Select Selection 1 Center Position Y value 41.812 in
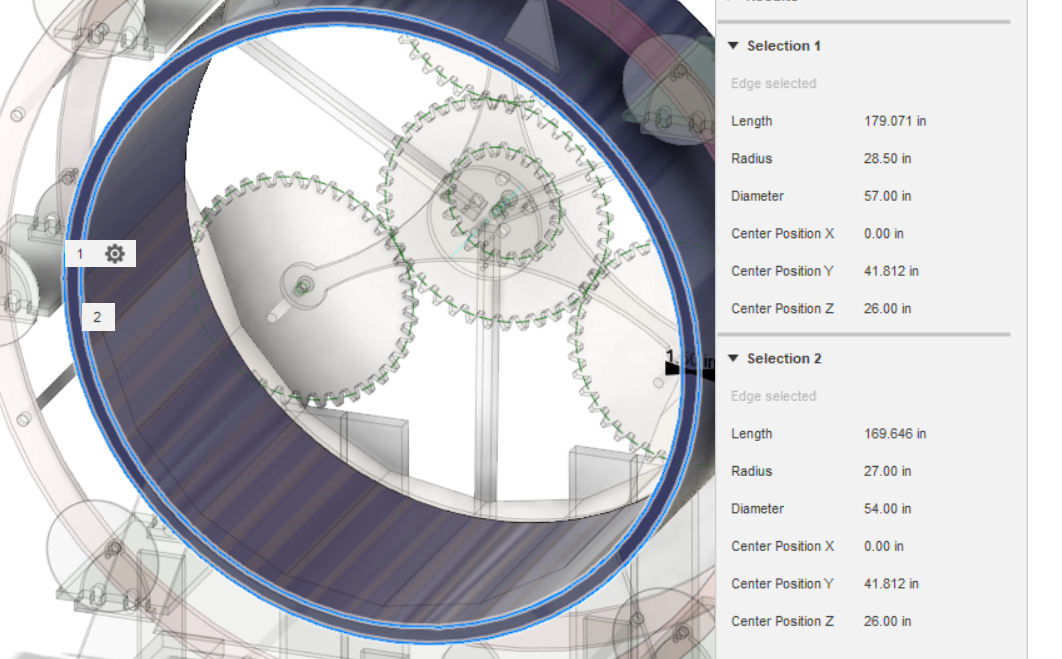 [x=891, y=271]
